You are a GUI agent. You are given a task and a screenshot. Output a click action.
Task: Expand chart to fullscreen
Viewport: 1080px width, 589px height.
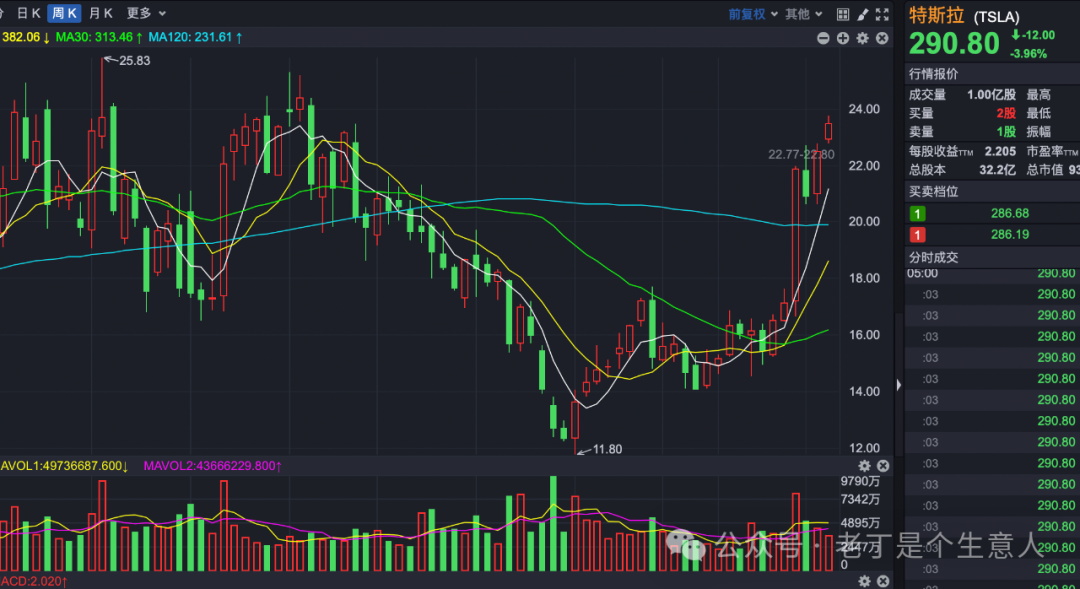point(881,14)
